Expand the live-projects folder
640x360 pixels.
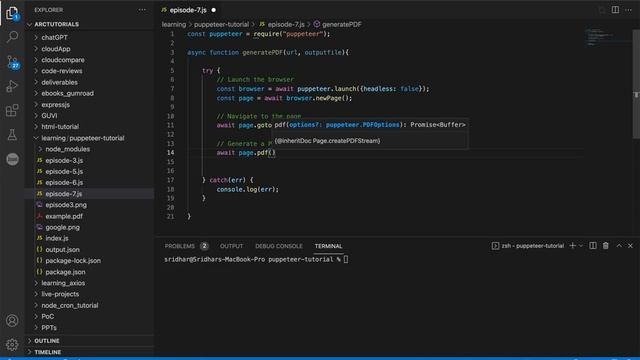pos(60,294)
